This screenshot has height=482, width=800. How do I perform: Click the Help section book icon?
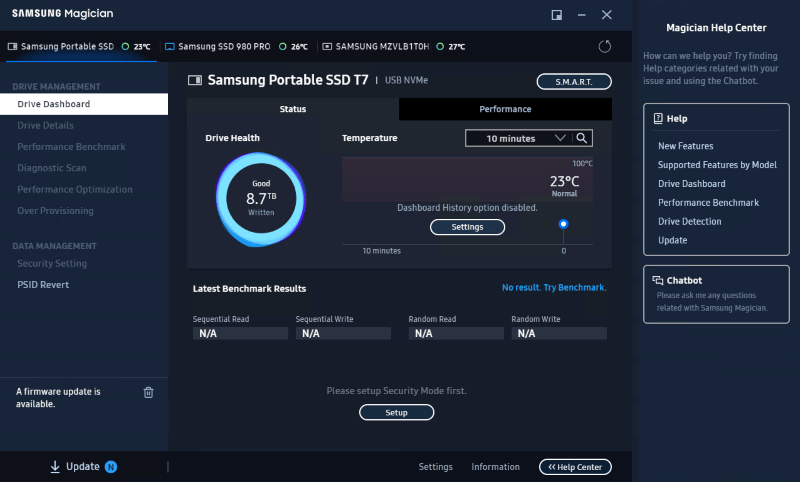pos(658,118)
